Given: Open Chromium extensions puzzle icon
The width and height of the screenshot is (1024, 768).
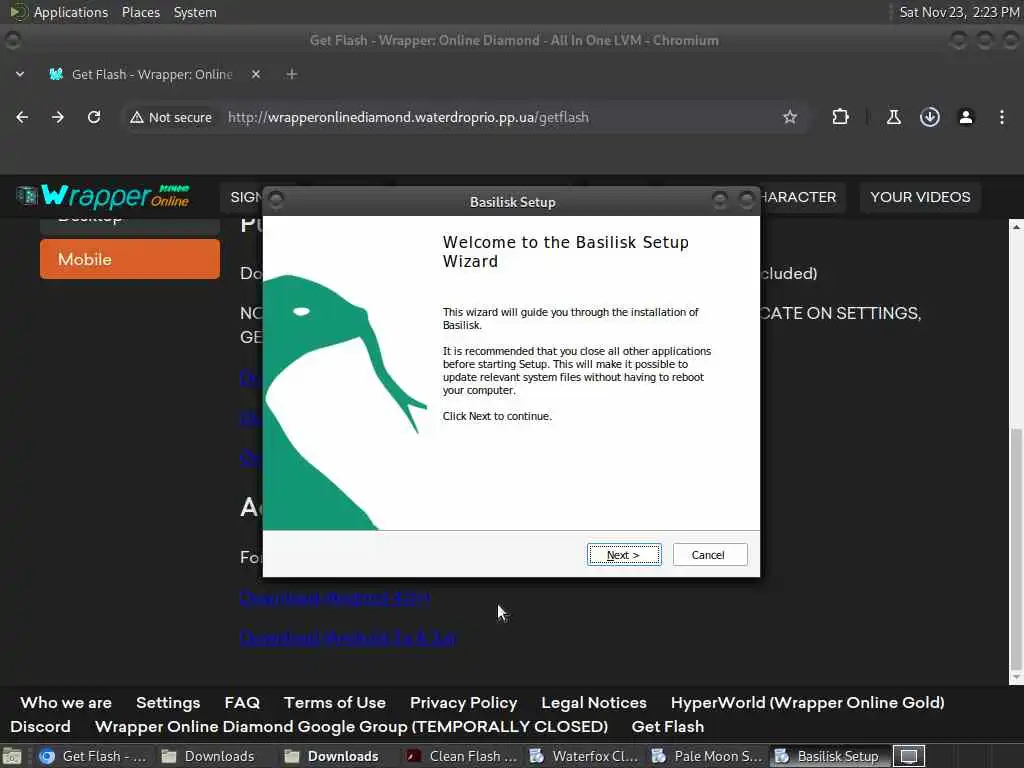Looking at the screenshot, I should click(x=840, y=117).
